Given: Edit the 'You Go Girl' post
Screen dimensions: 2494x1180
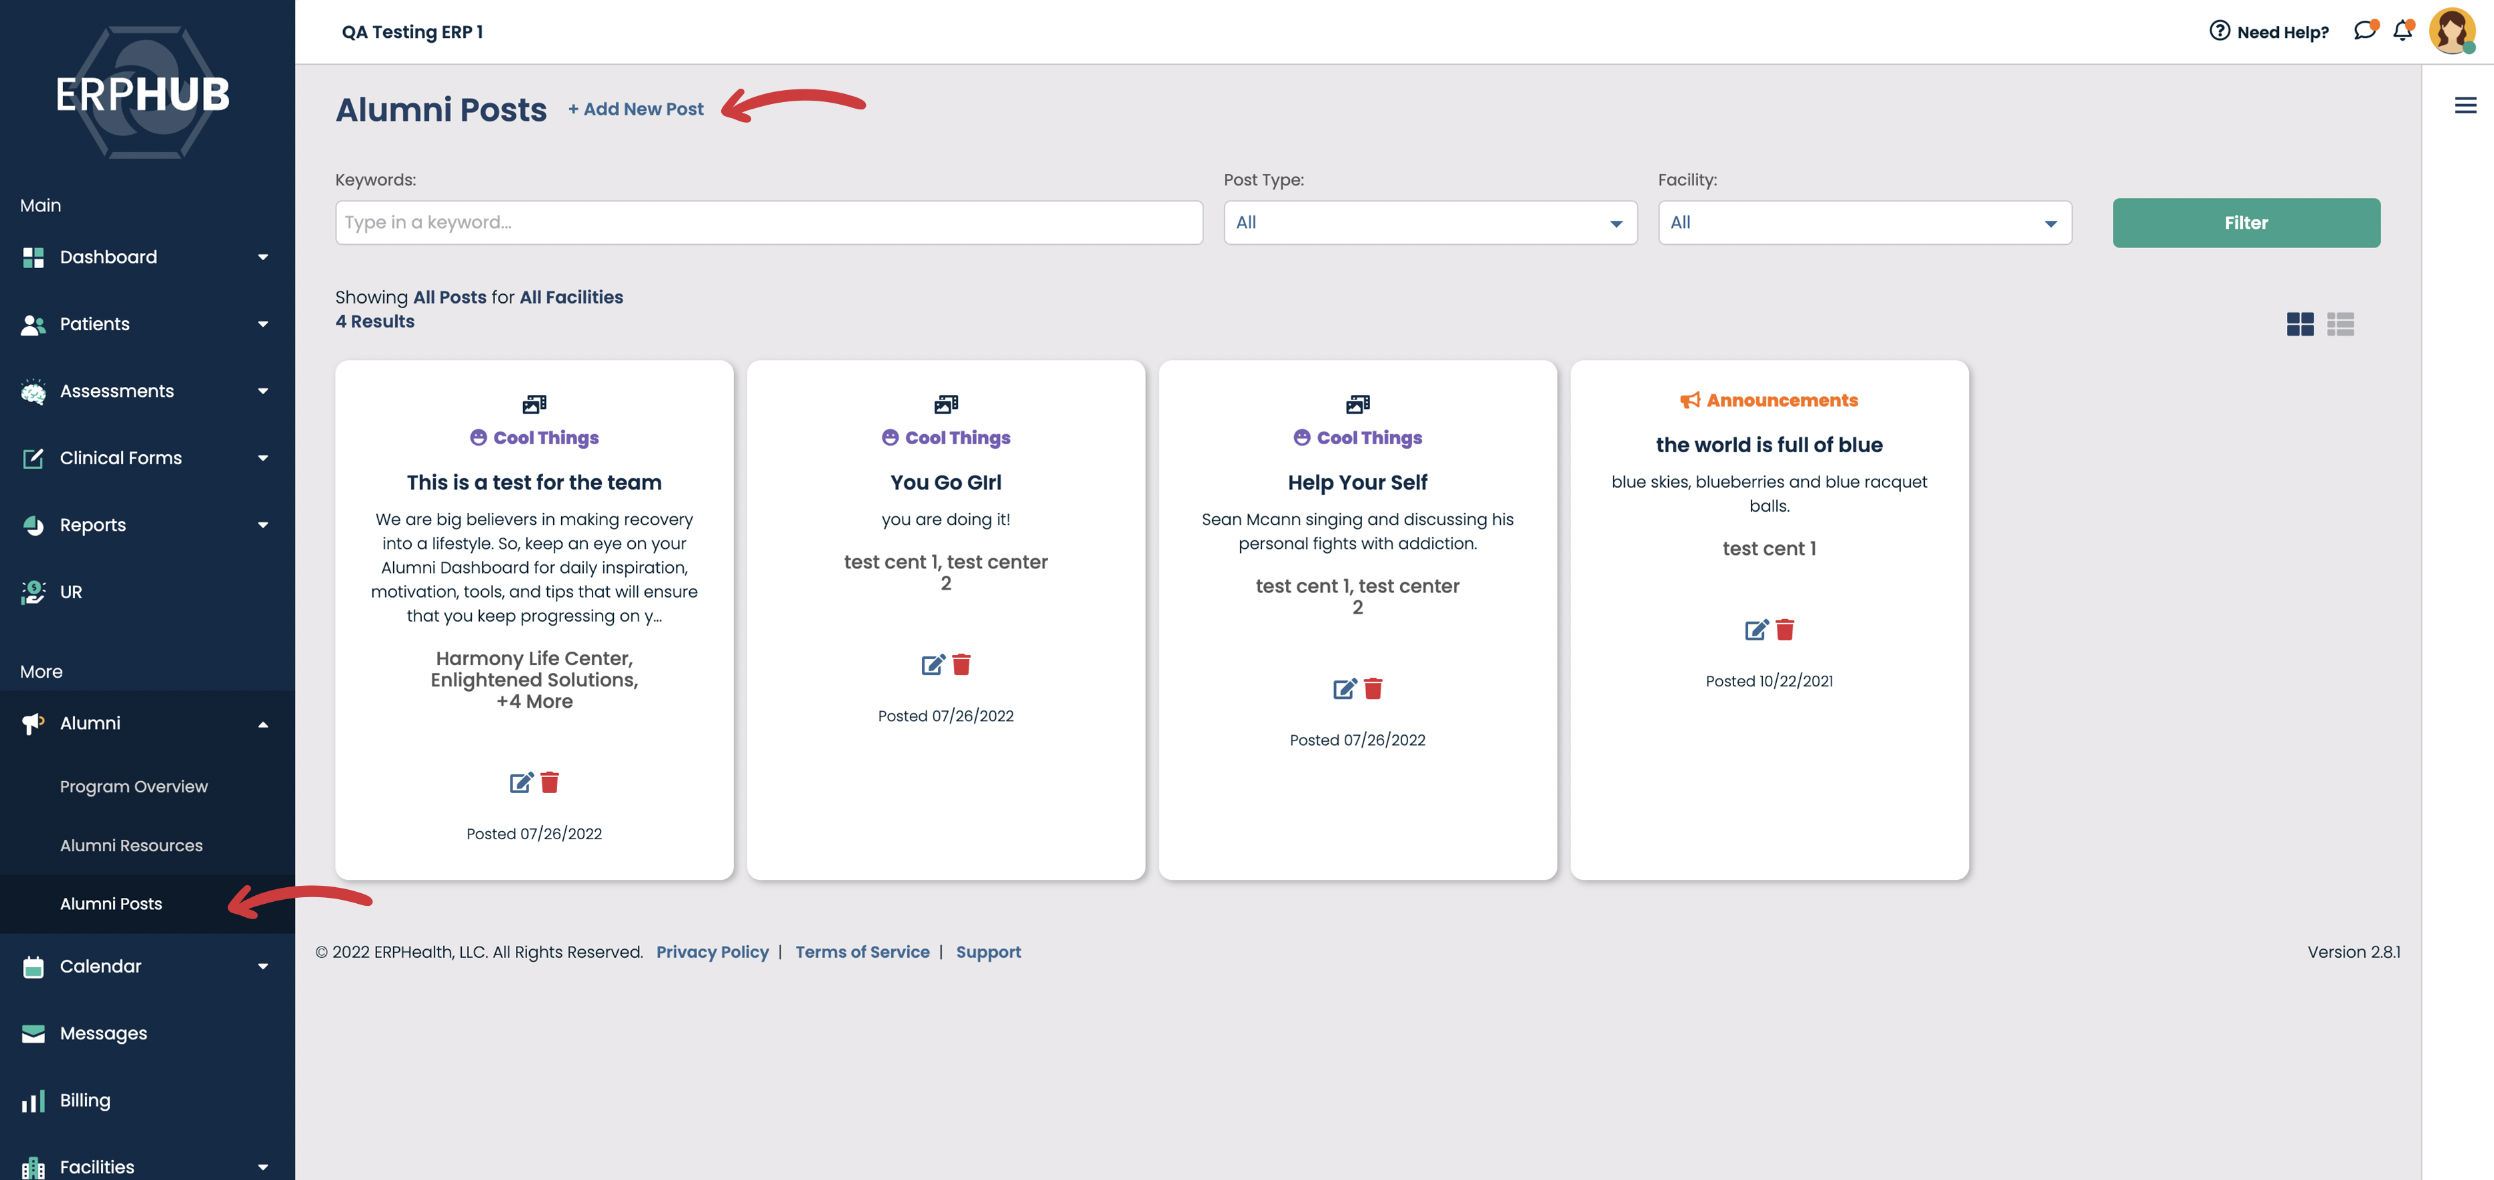Looking at the screenshot, I should coord(932,665).
